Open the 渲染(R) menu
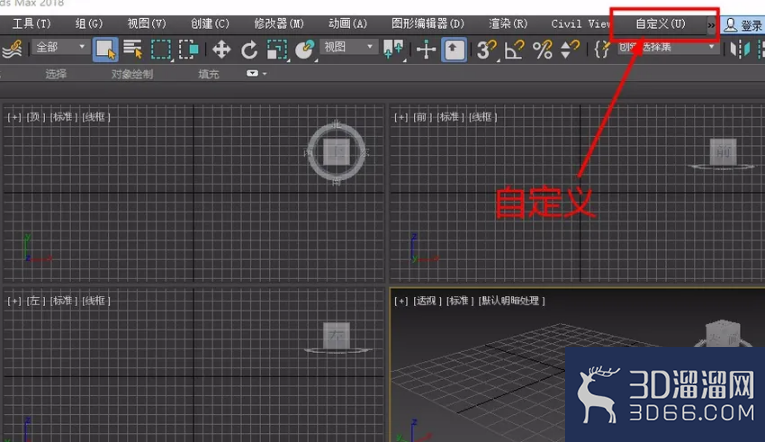 point(508,24)
